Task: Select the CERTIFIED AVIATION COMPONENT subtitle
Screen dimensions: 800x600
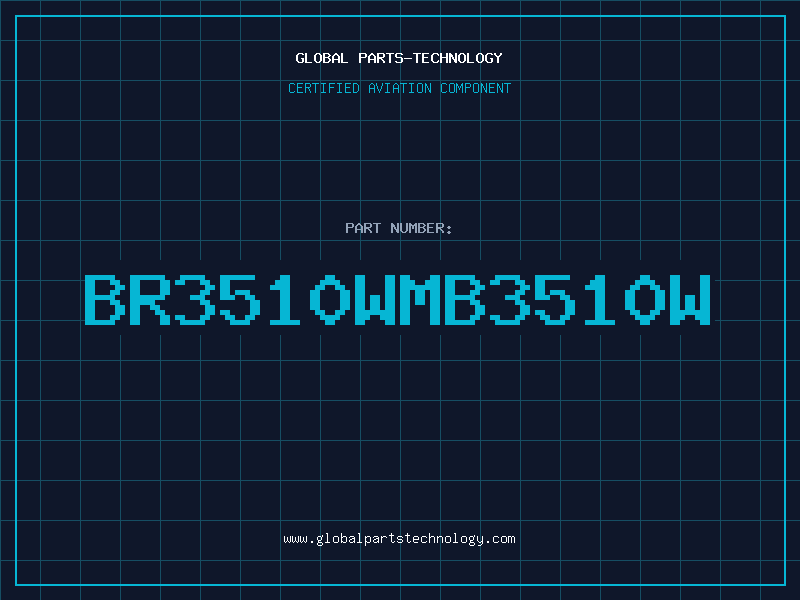Action: (x=399, y=88)
